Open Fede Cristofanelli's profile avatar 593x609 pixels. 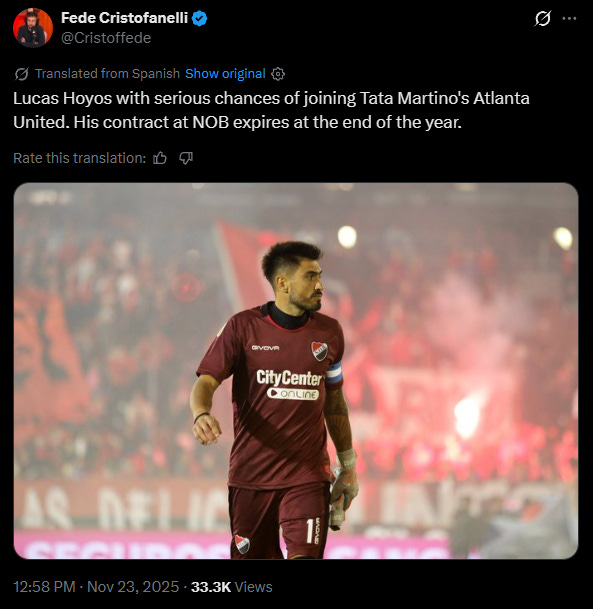click(33, 28)
